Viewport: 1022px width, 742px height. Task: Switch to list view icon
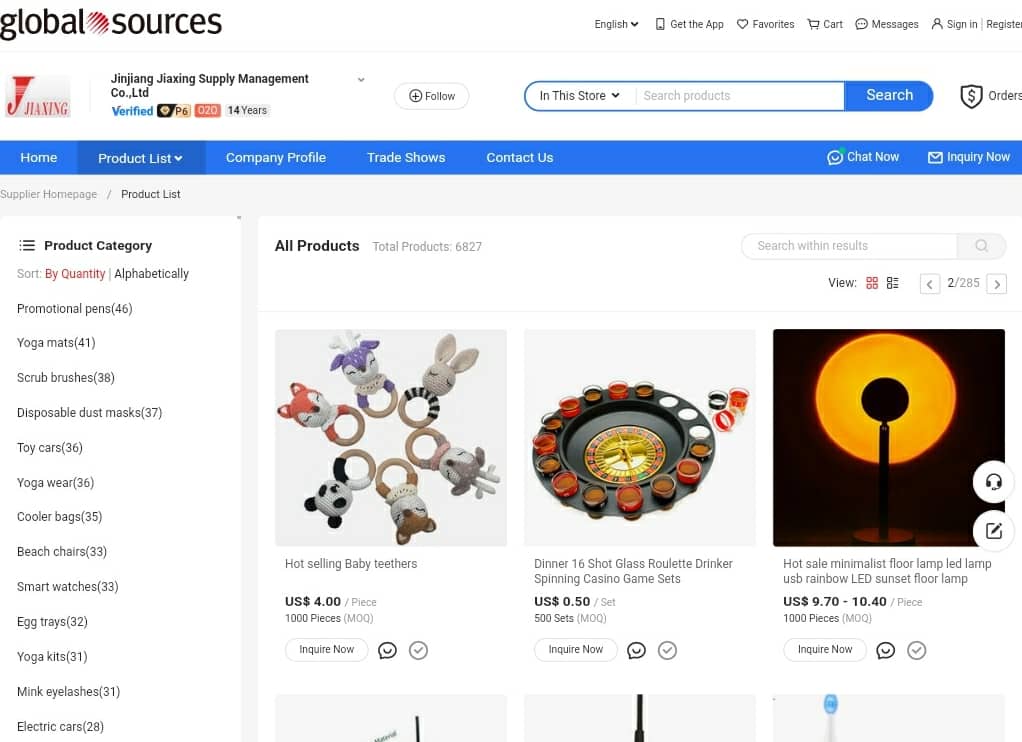click(x=892, y=283)
